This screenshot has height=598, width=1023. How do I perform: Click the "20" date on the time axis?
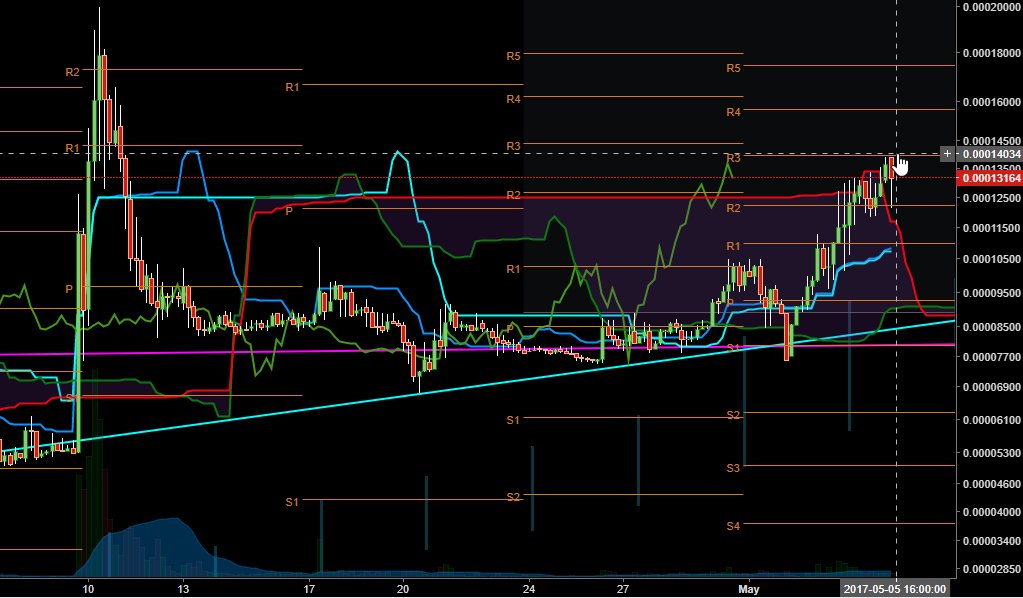click(403, 590)
